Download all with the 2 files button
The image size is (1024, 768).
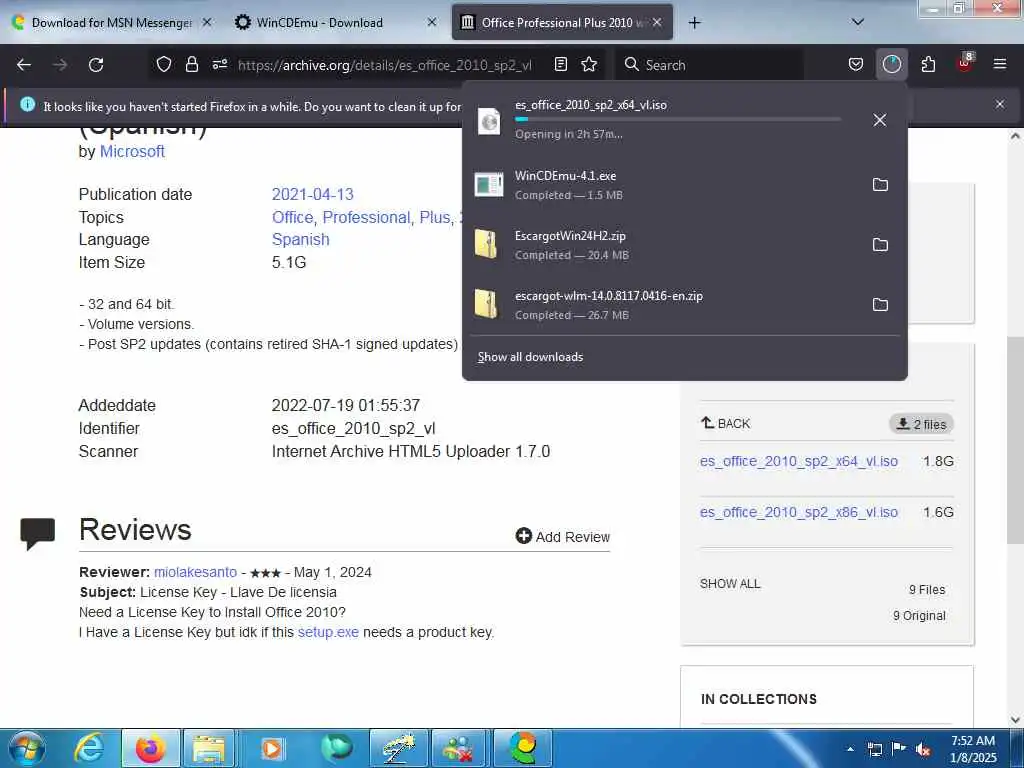pyautogui.click(x=921, y=424)
